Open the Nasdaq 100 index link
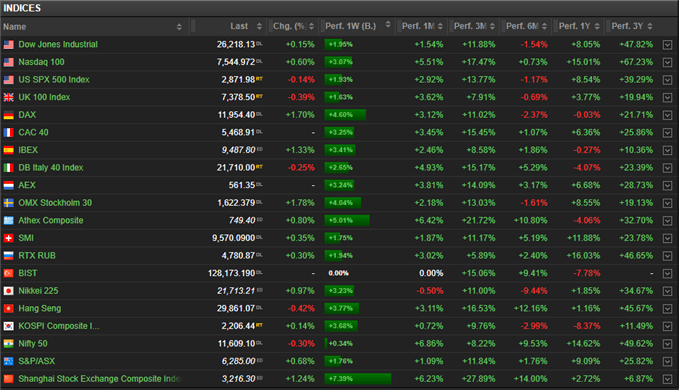 coord(42,62)
